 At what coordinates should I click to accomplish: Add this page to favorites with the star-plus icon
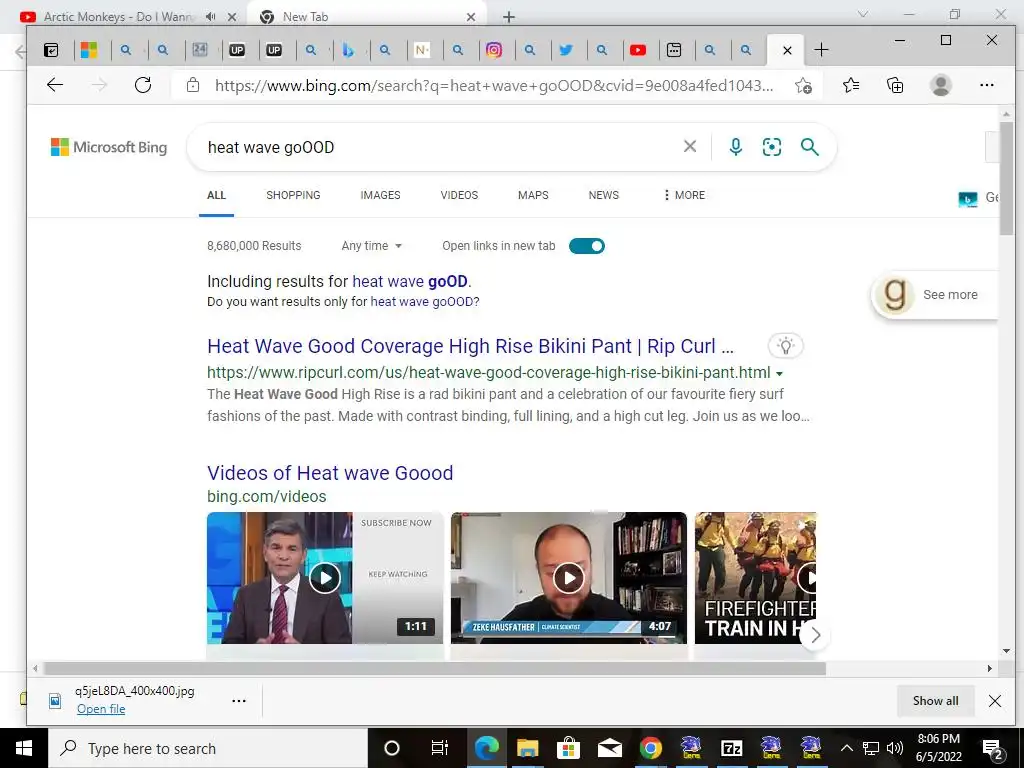coord(803,86)
